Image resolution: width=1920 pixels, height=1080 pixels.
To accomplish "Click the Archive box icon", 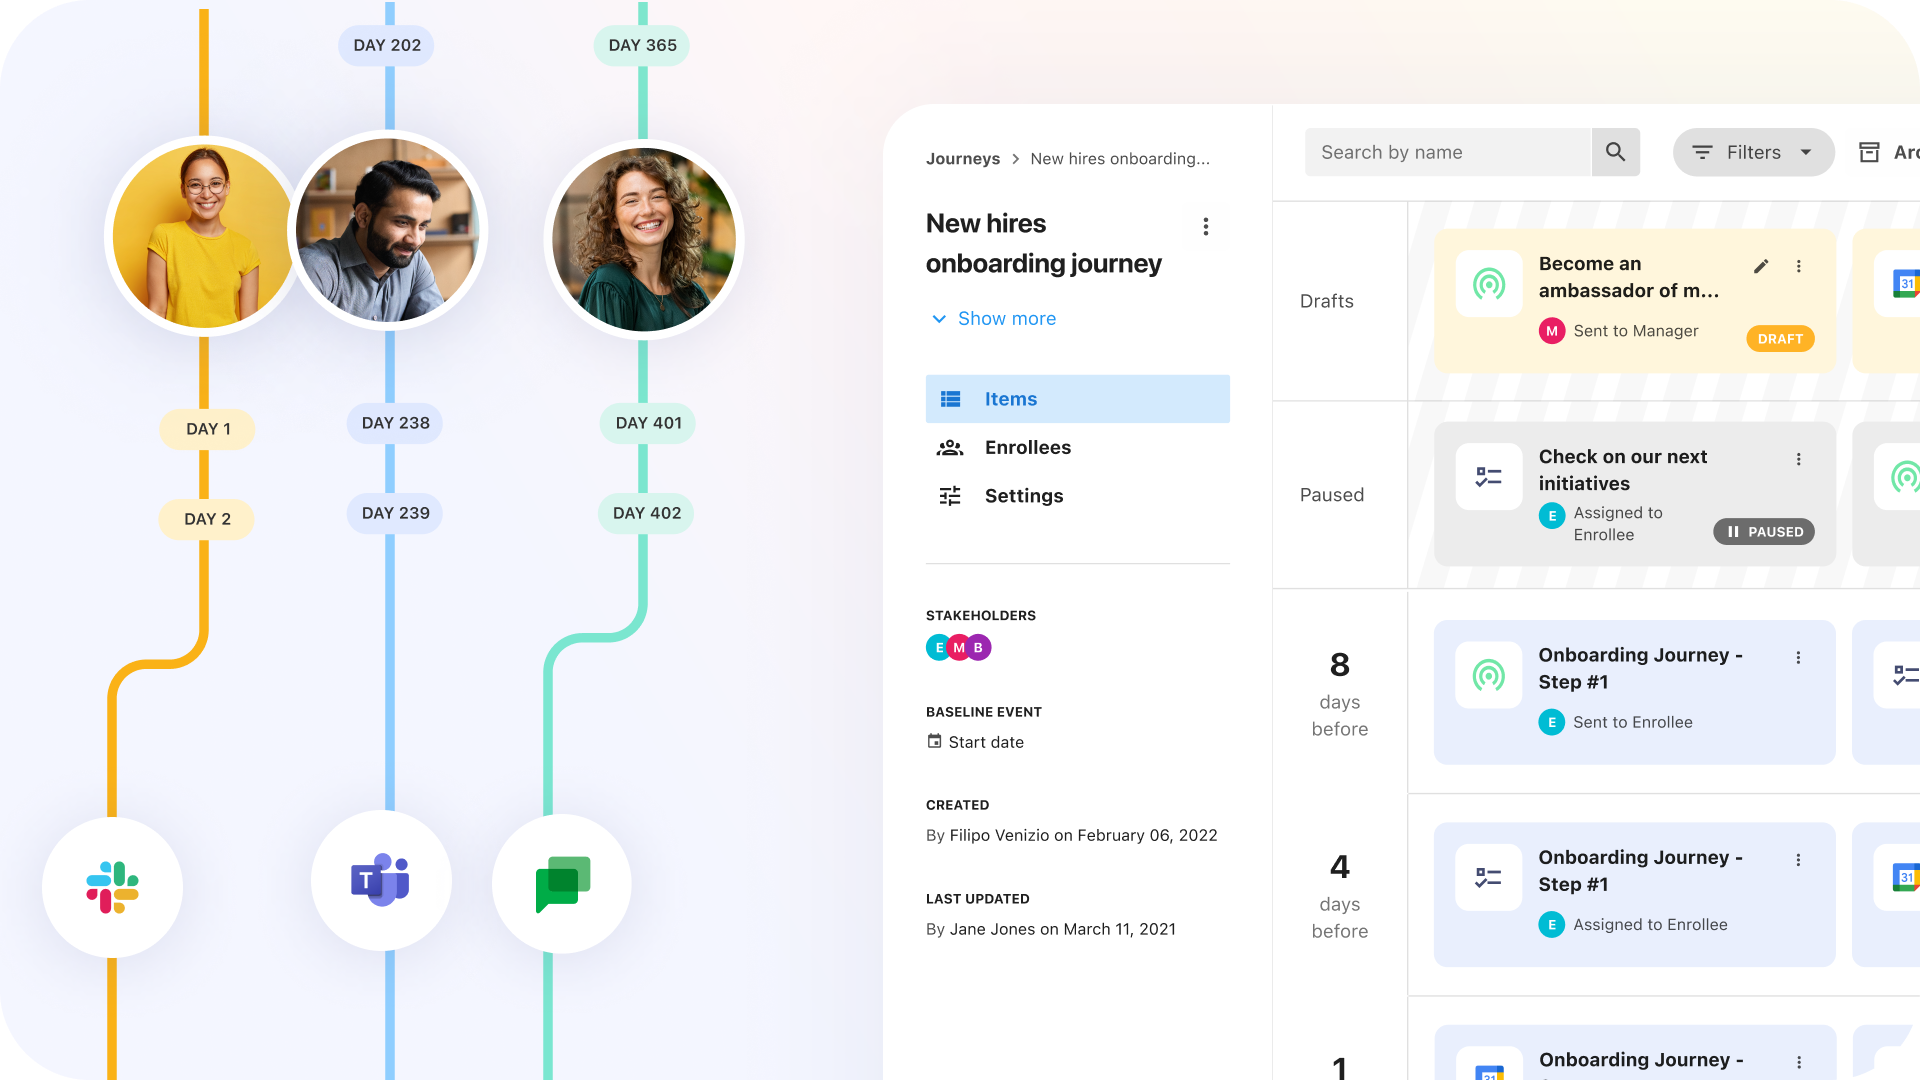I will click(x=1869, y=152).
